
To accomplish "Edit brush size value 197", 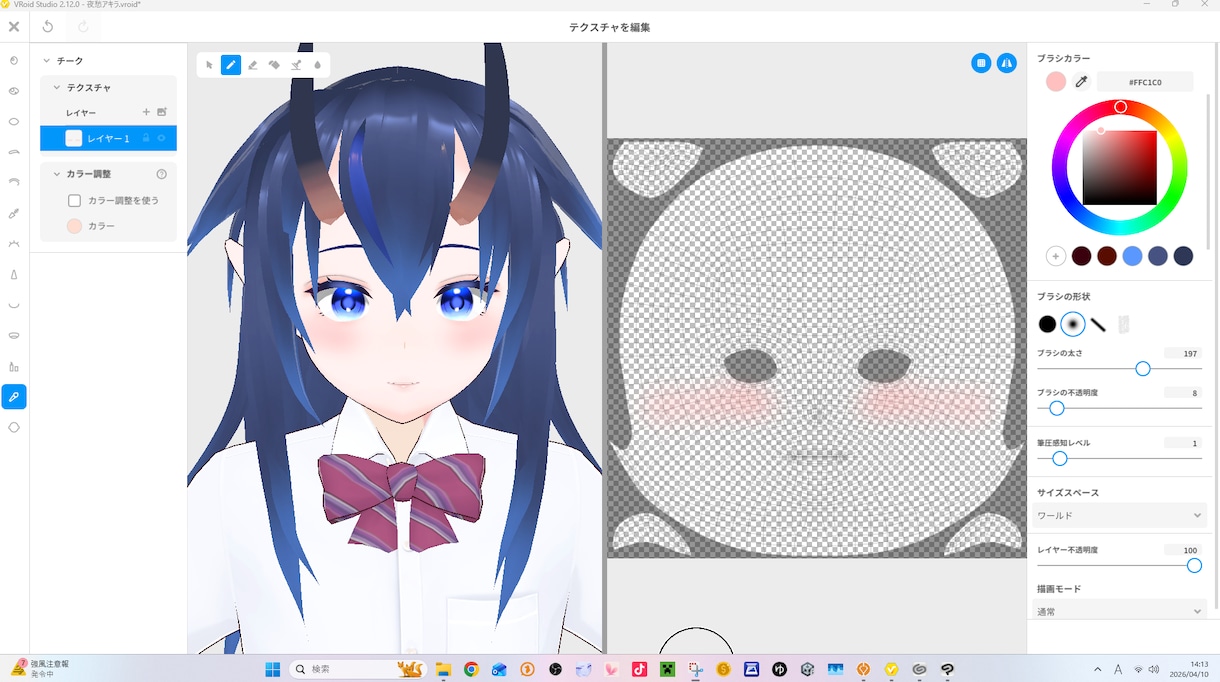I will (x=1183, y=353).
